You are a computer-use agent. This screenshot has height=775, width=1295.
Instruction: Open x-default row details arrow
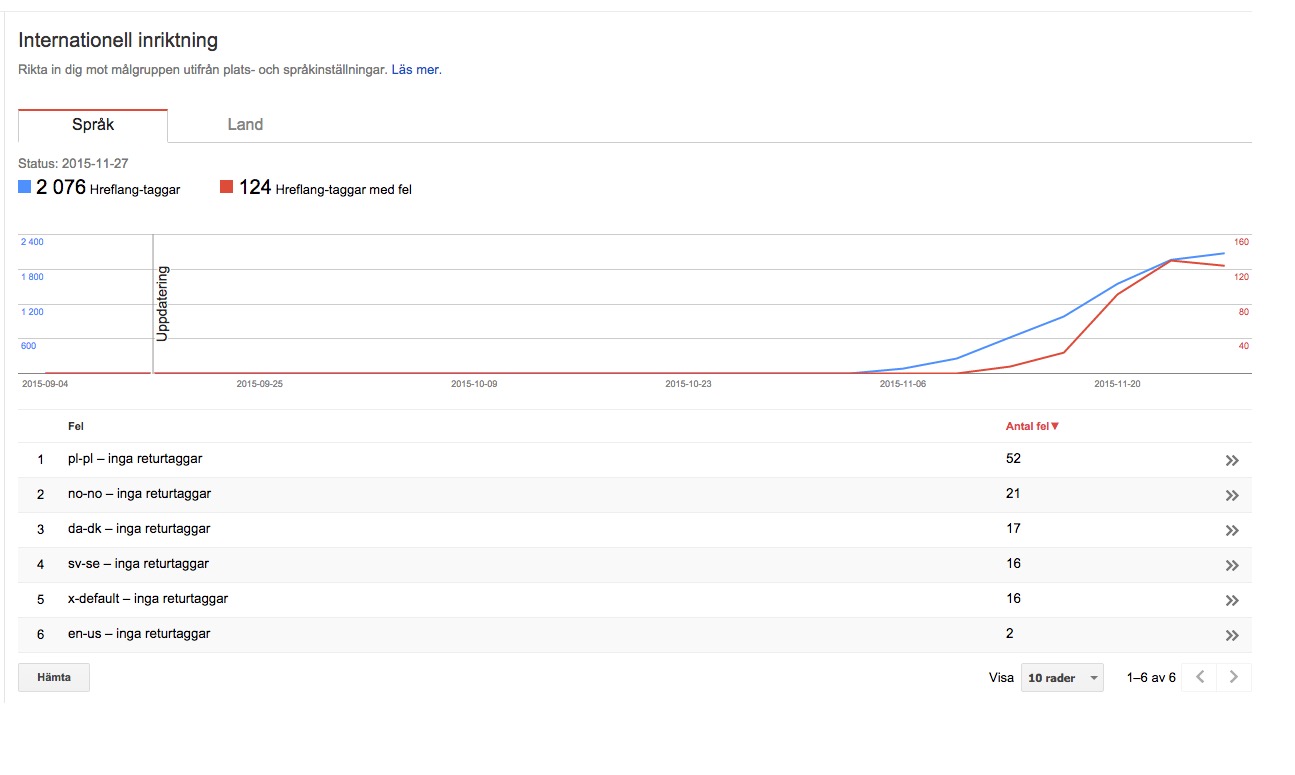coord(1231,600)
